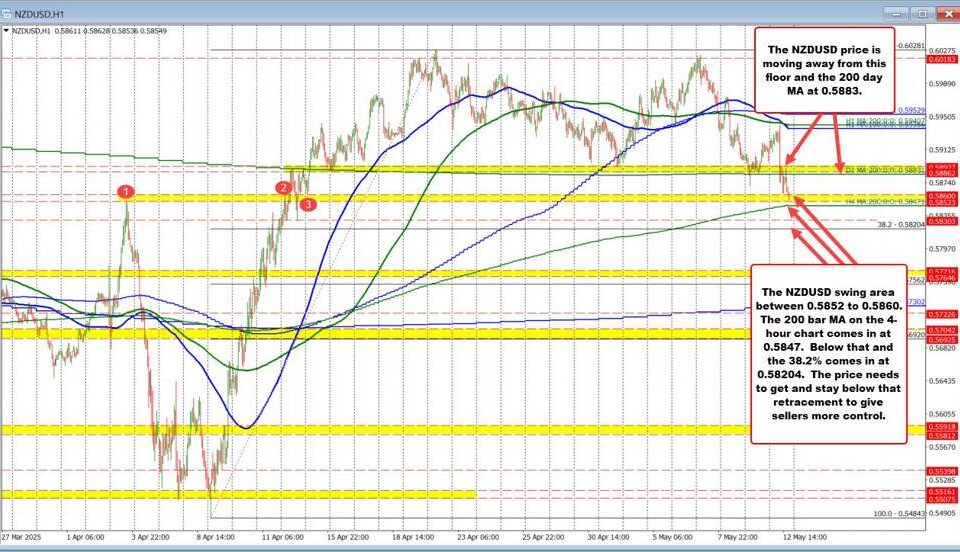Click the 0.60281 Fibonacci top label

(910, 46)
